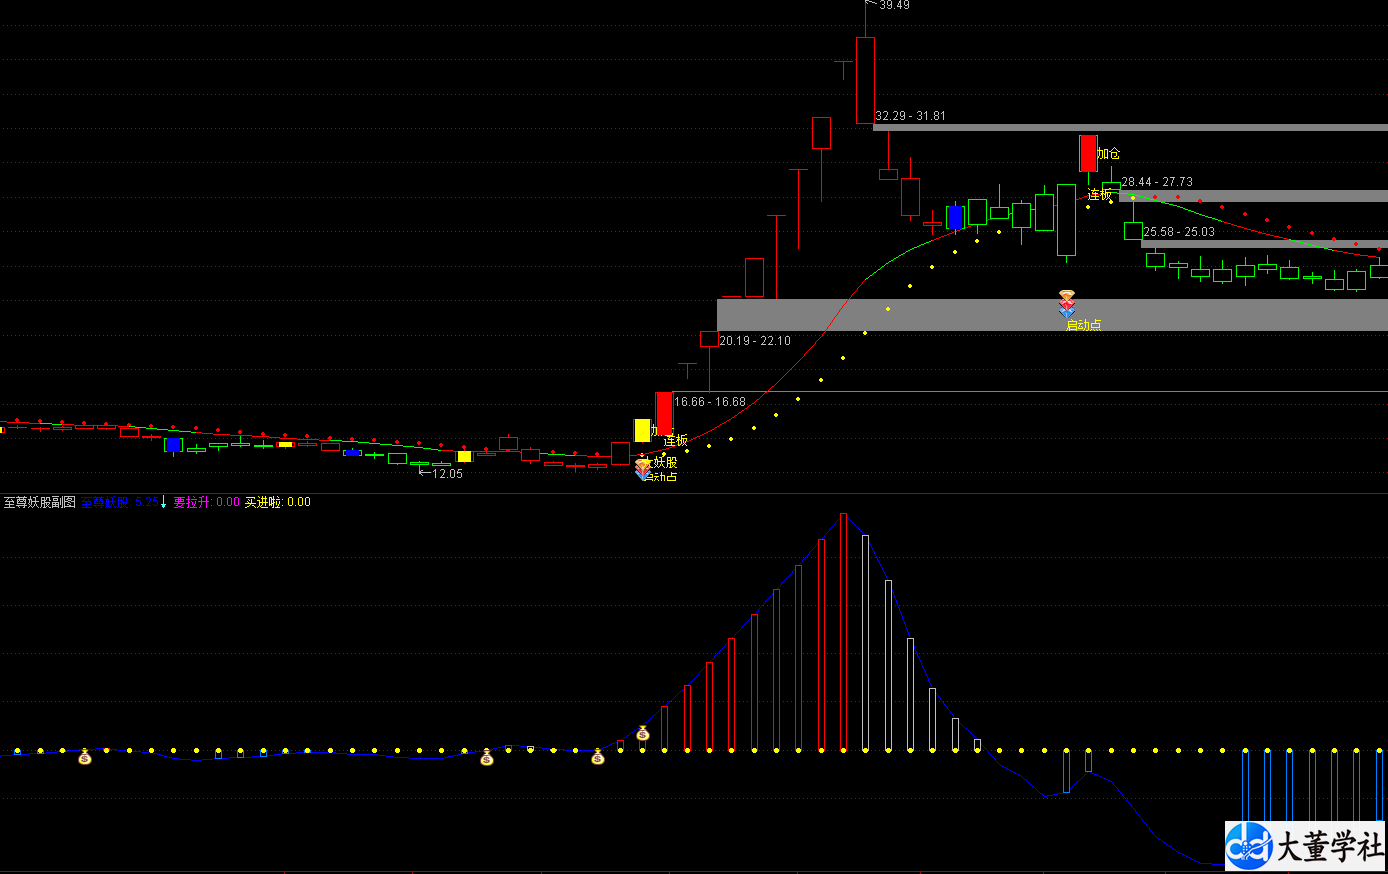Screen dimensions: 1388x874
Task: Click the cyan down arrow after 5.25
Action: coord(165,502)
